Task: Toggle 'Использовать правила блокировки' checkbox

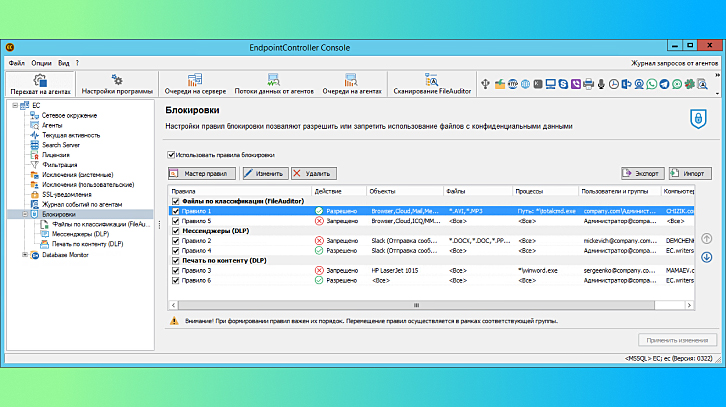Action: 171,155
